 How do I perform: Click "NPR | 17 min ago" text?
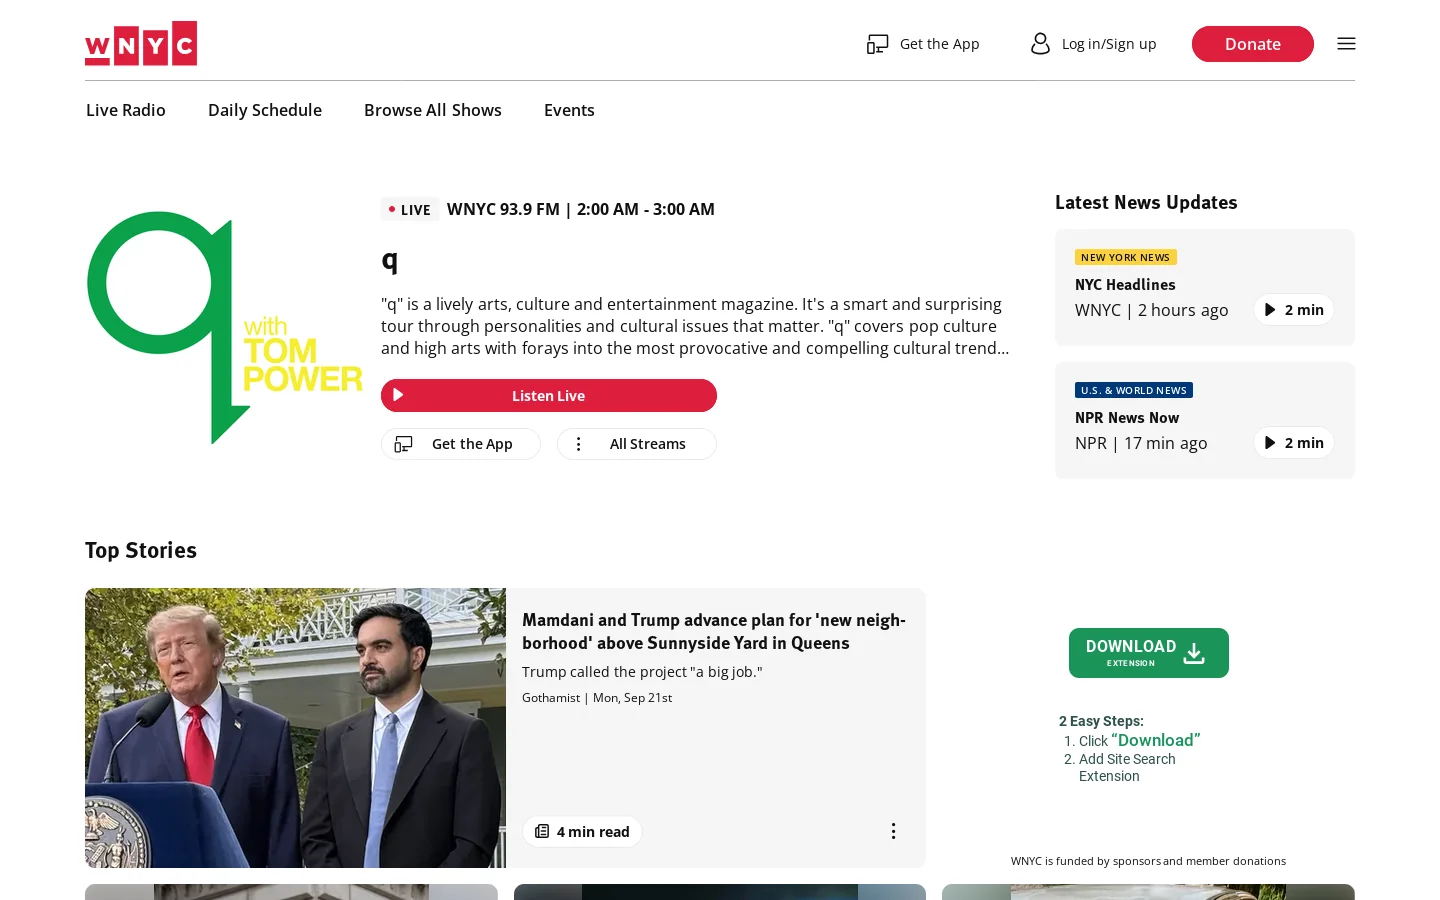[x=1141, y=443]
